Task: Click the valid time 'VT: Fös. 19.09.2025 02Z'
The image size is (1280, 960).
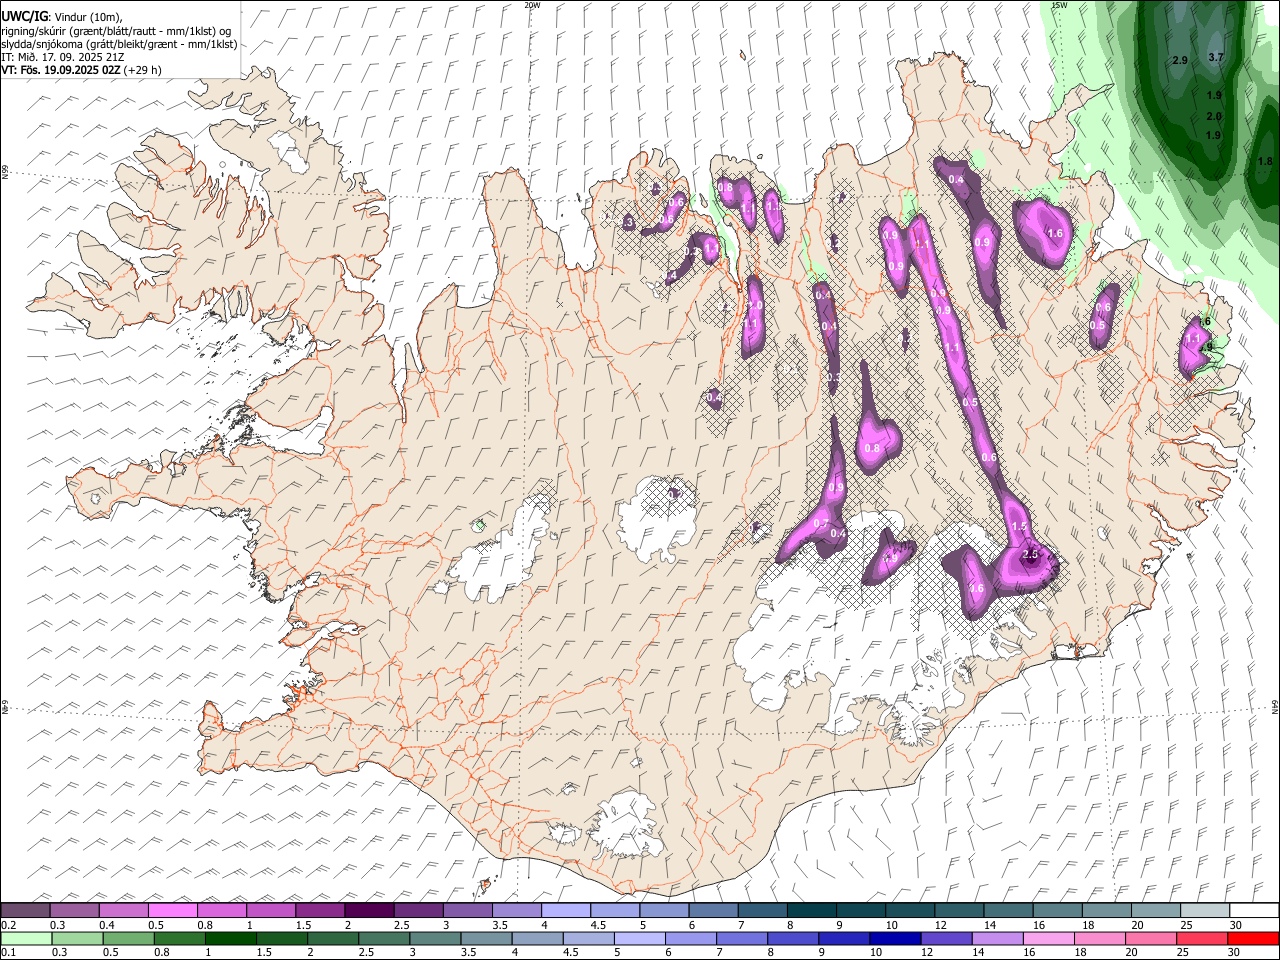Action: (x=62, y=70)
